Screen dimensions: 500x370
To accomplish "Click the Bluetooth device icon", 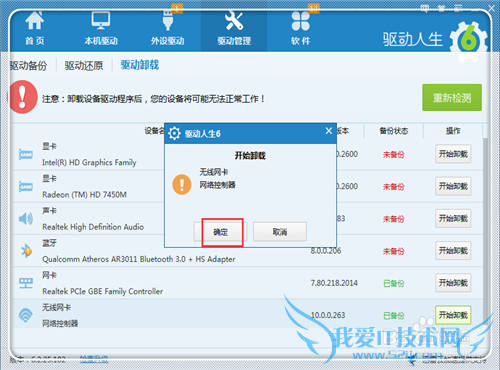I will [26, 251].
